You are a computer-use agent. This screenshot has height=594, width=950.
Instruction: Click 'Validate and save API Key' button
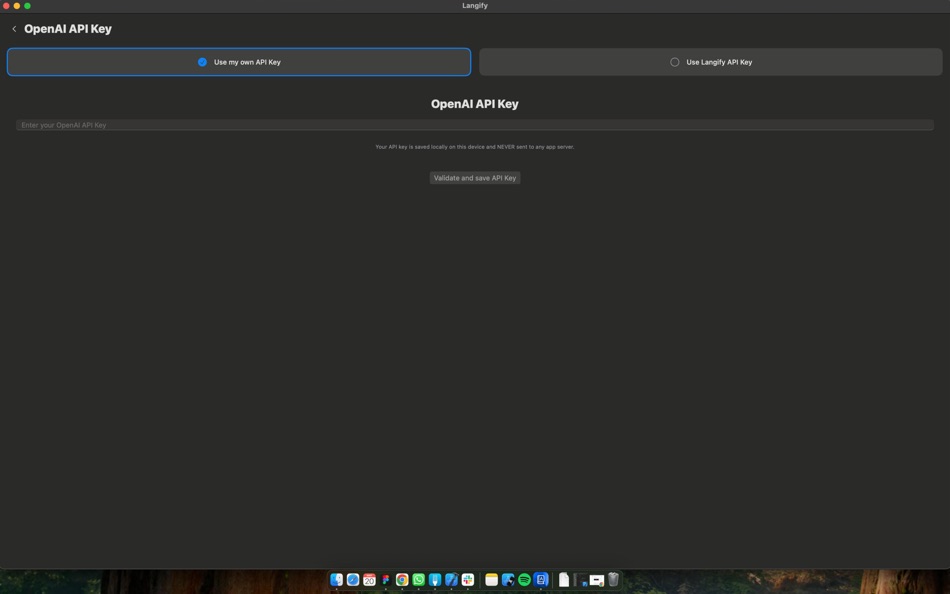coord(475,178)
